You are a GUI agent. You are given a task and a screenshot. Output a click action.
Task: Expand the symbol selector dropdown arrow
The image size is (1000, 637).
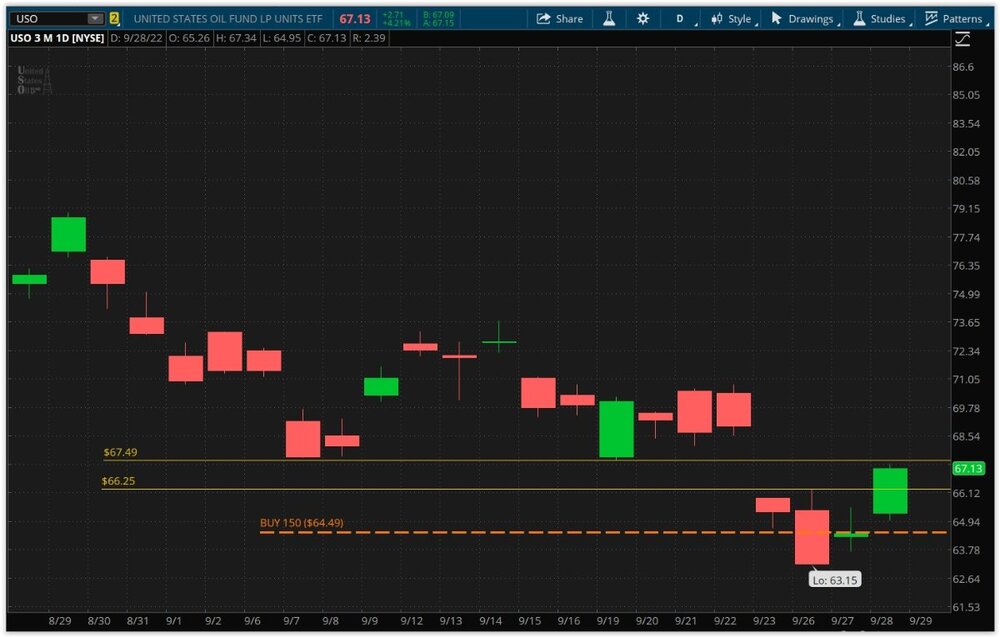(x=94, y=19)
